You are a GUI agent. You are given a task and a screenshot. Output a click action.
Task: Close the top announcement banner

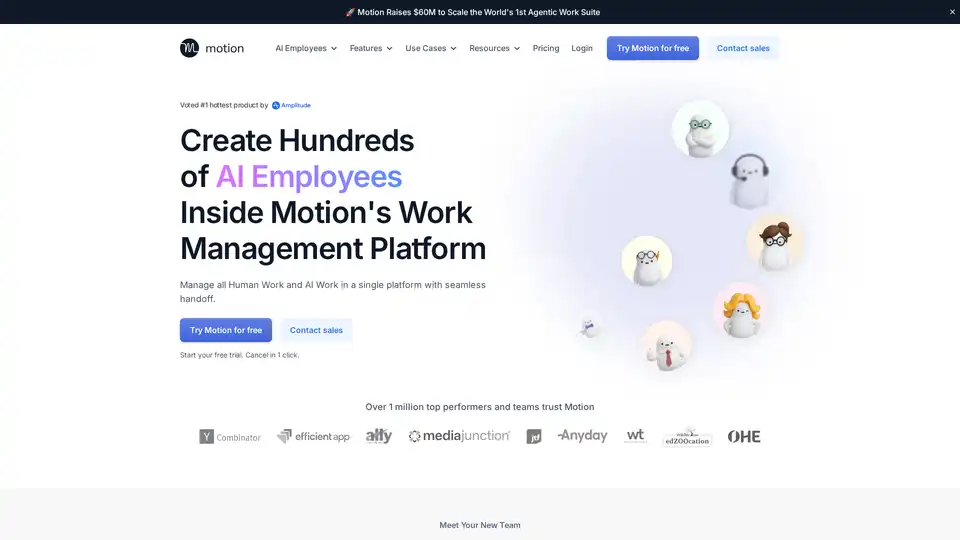(952, 12)
